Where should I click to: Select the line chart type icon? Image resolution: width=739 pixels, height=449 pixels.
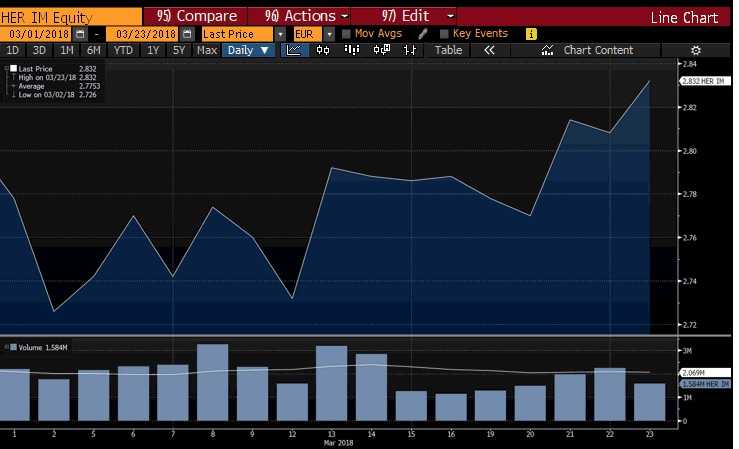pyautogui.click(x=294, y=50)
